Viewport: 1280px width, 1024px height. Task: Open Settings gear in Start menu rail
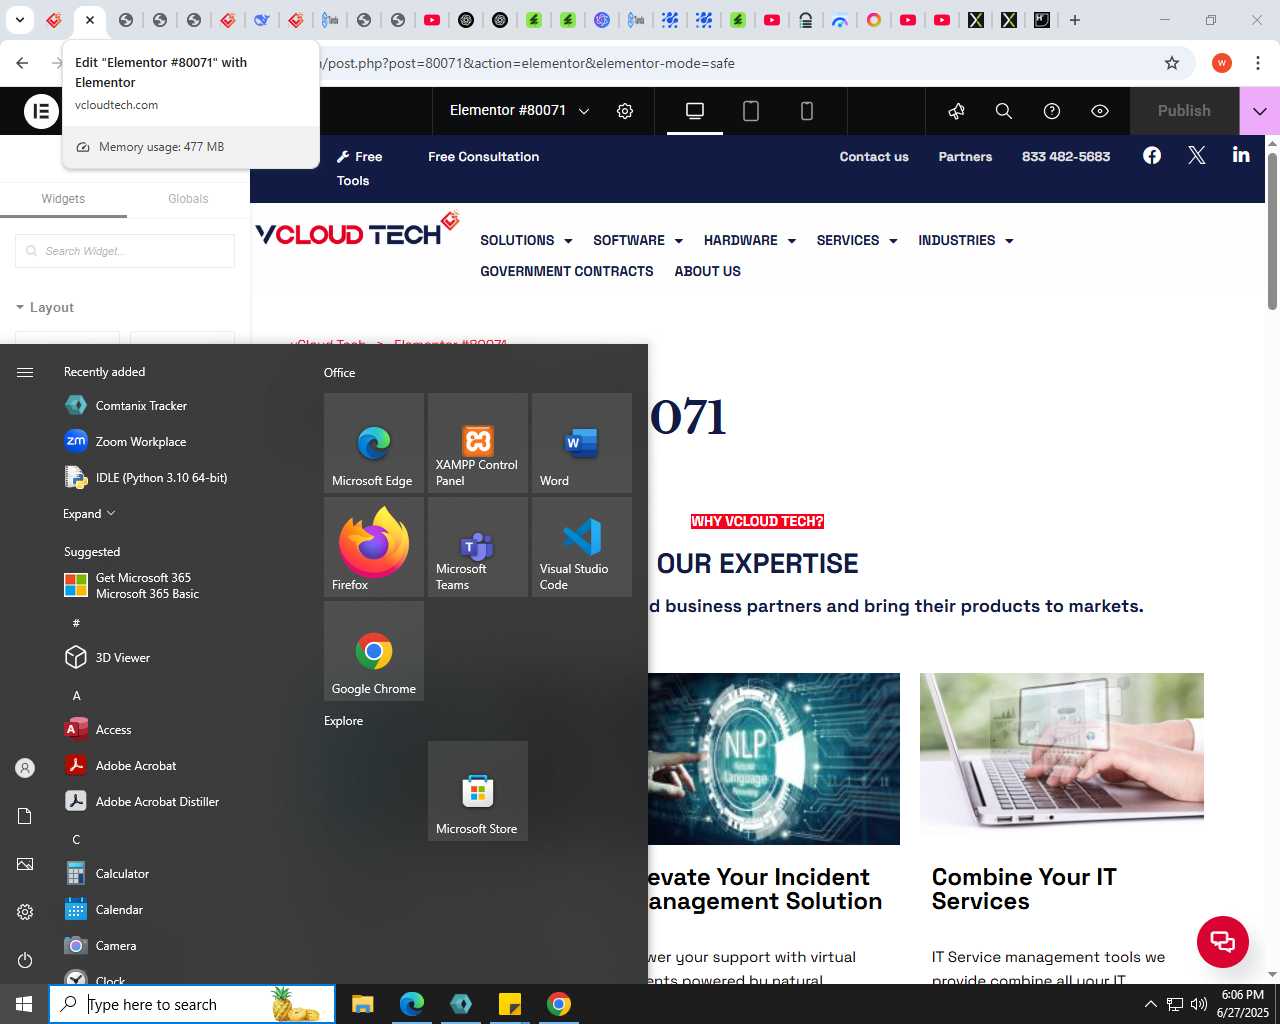(25, 912)
